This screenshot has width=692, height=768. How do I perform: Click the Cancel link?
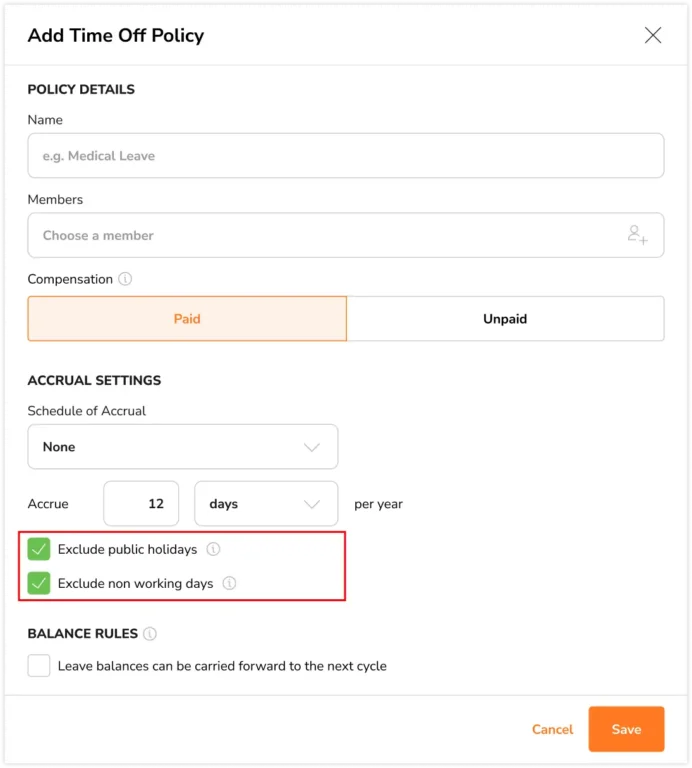click(552, 729)
